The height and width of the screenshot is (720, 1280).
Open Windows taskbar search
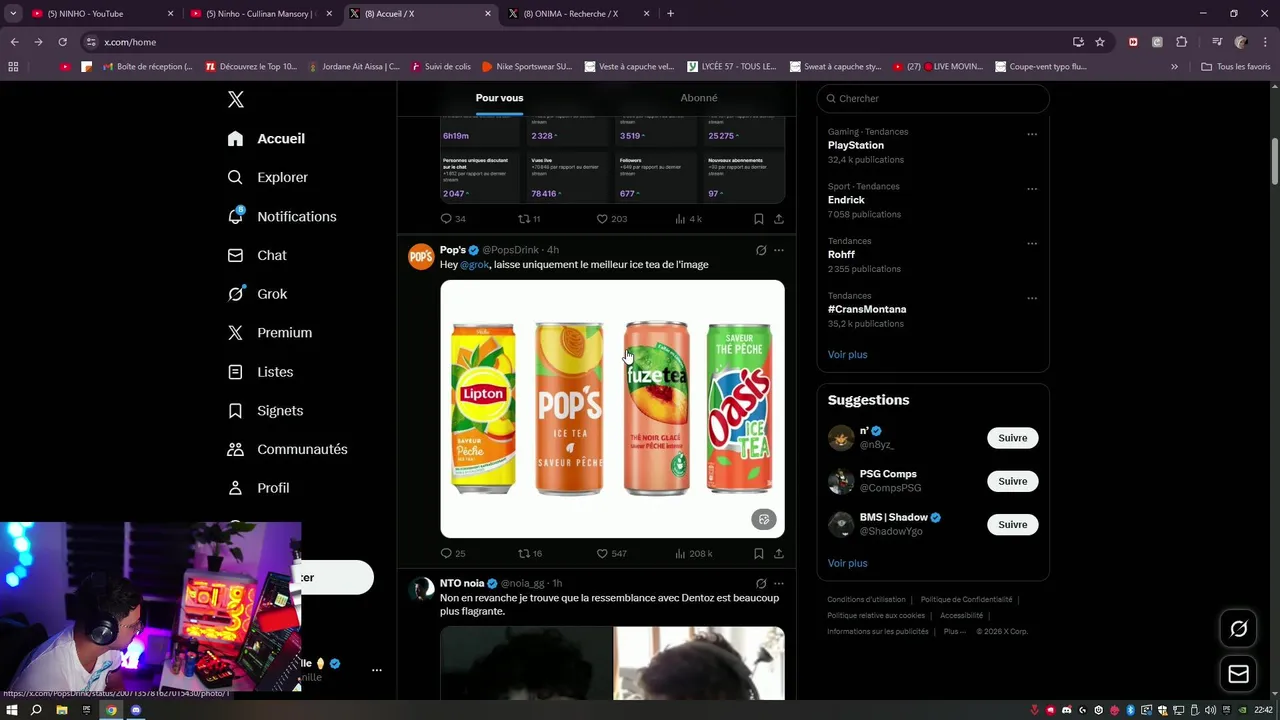[x=36, y=710]
